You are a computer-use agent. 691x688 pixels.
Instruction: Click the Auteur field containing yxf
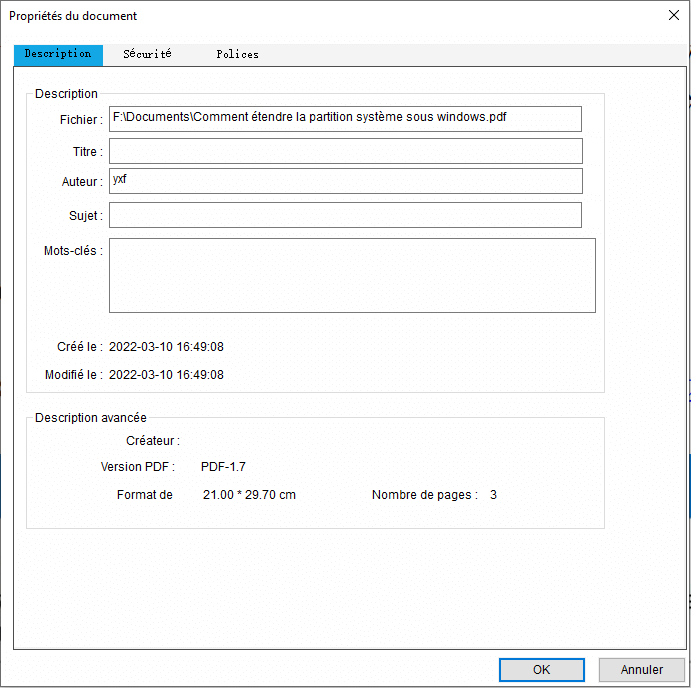[345, 181]
